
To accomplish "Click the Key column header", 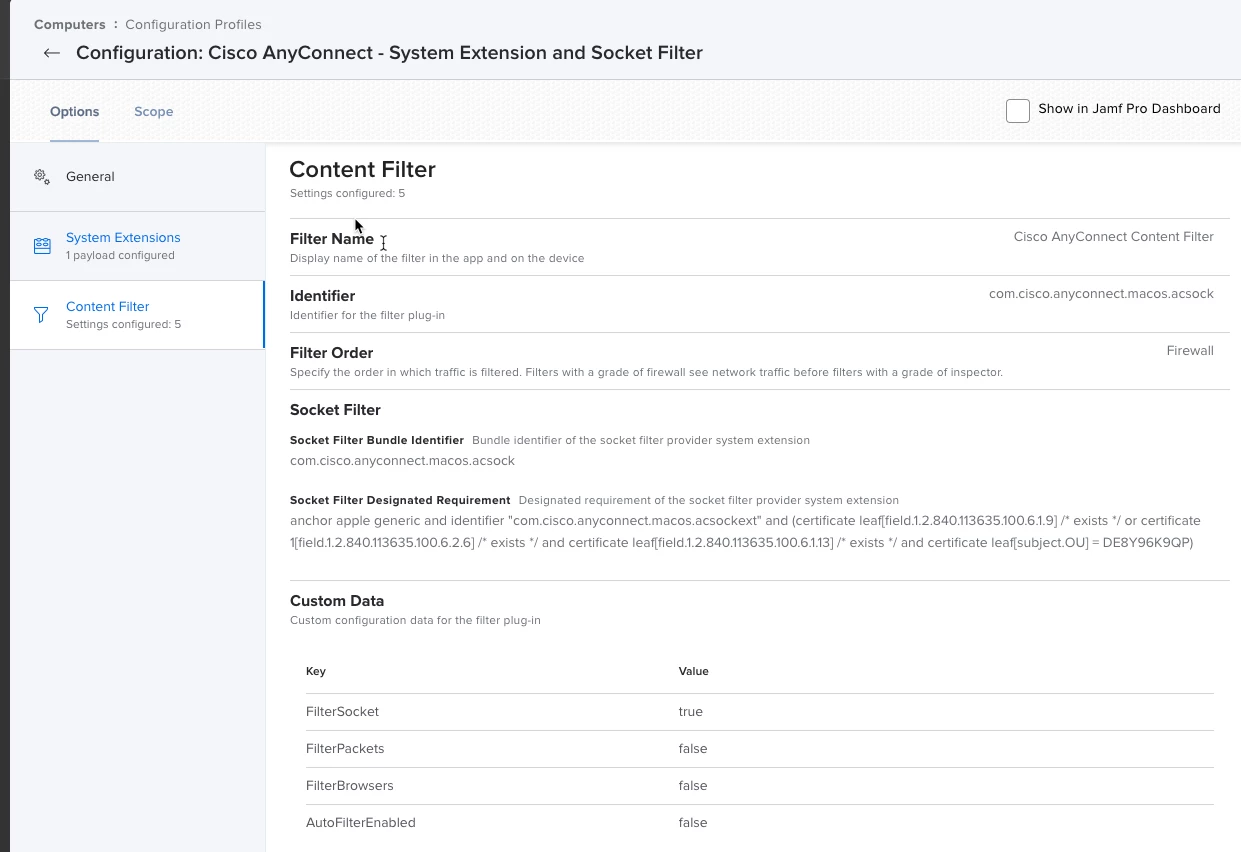I will [316, 671].
